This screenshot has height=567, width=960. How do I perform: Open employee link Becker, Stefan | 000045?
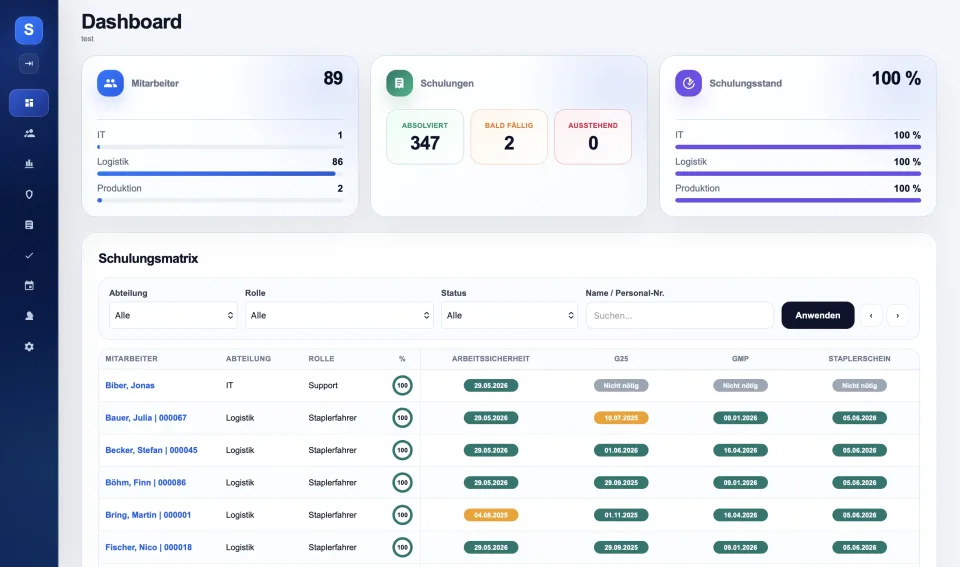click(151, 450)
